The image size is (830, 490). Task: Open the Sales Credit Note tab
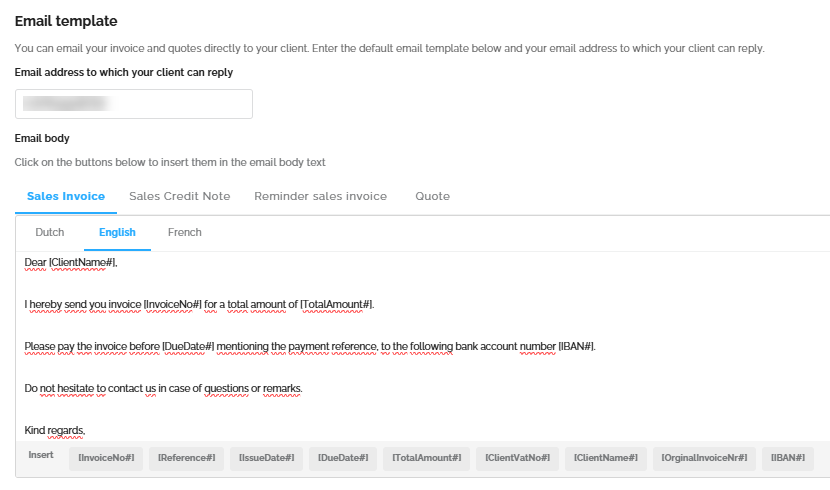(x=180, y=196)
